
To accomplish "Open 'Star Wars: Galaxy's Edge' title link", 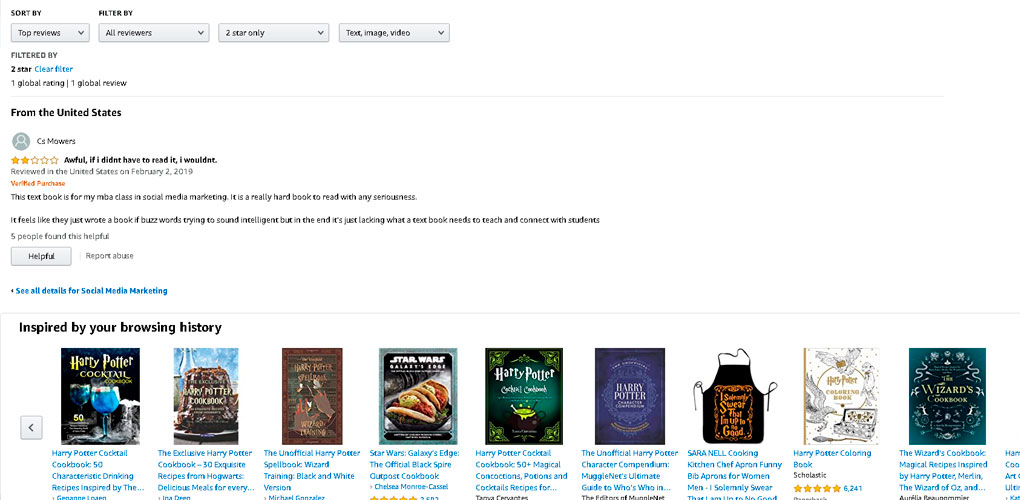I will pos(415,464).
